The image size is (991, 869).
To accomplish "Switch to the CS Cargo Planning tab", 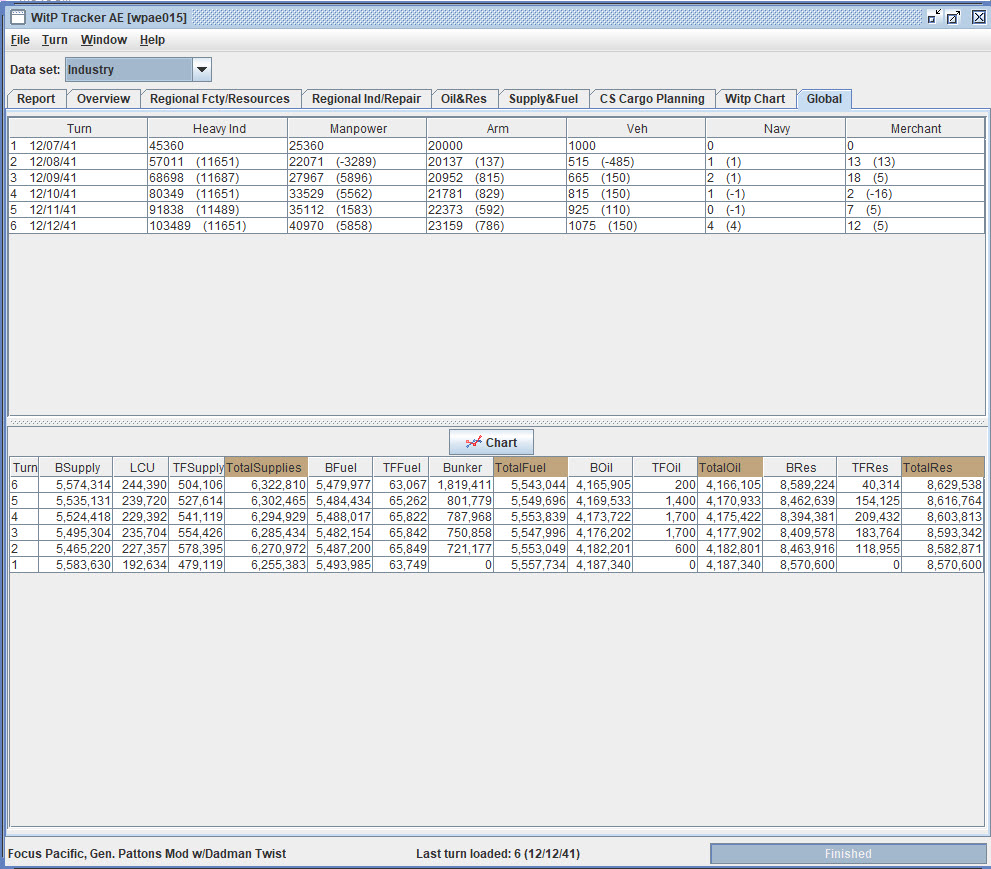I will click(652, 99).
